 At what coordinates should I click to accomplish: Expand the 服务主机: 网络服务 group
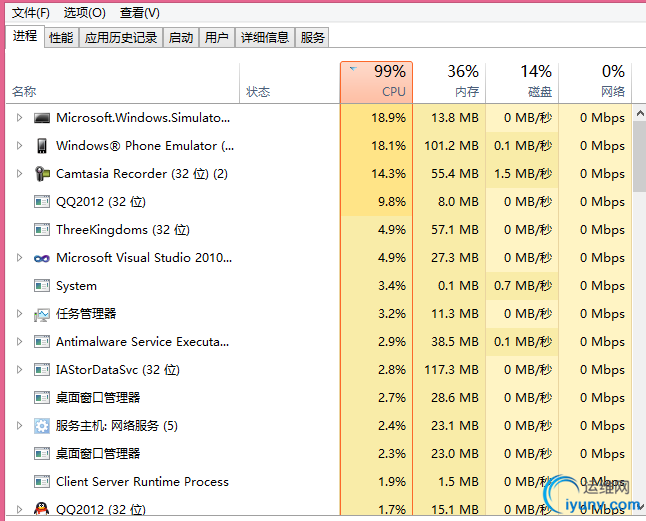[19, 426]
